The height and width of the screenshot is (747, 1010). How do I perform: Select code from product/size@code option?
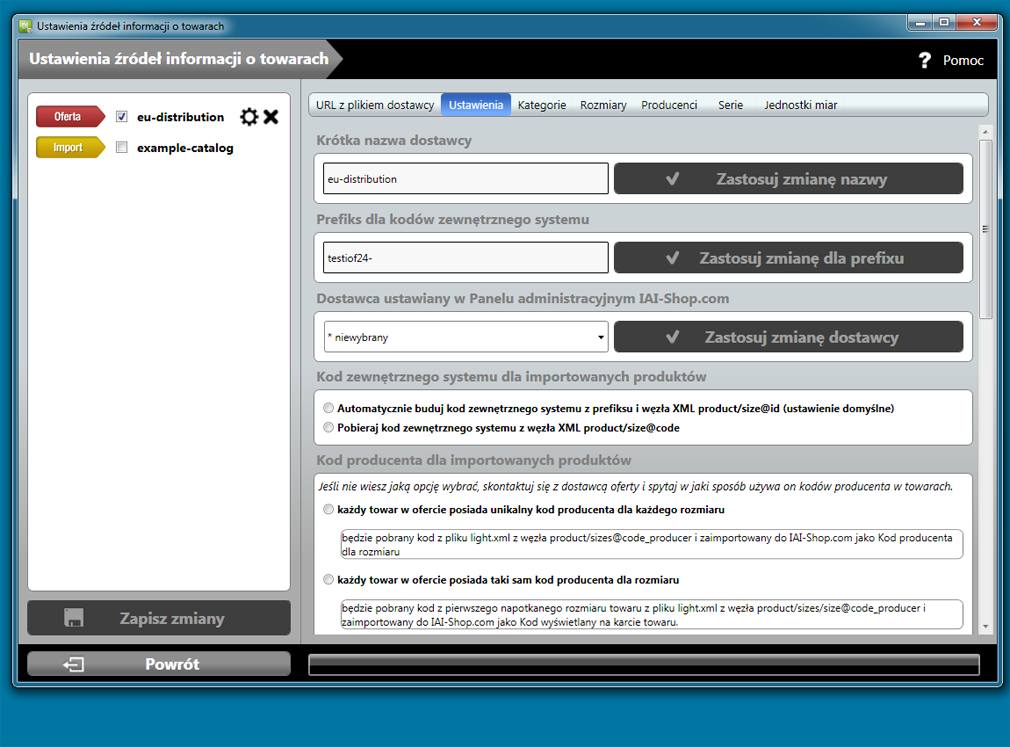pyautogui.click(x=329, y=427)
